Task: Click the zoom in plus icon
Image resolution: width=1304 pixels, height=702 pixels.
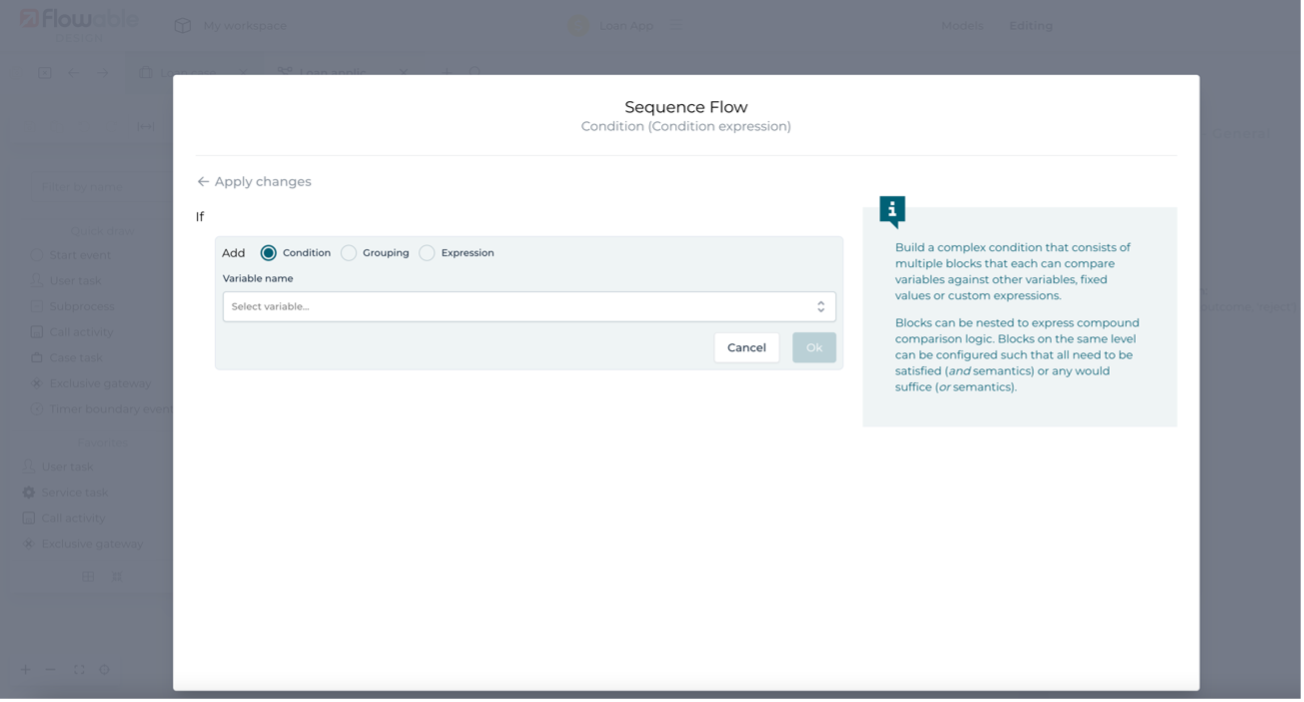Action: tap(26, 669)
